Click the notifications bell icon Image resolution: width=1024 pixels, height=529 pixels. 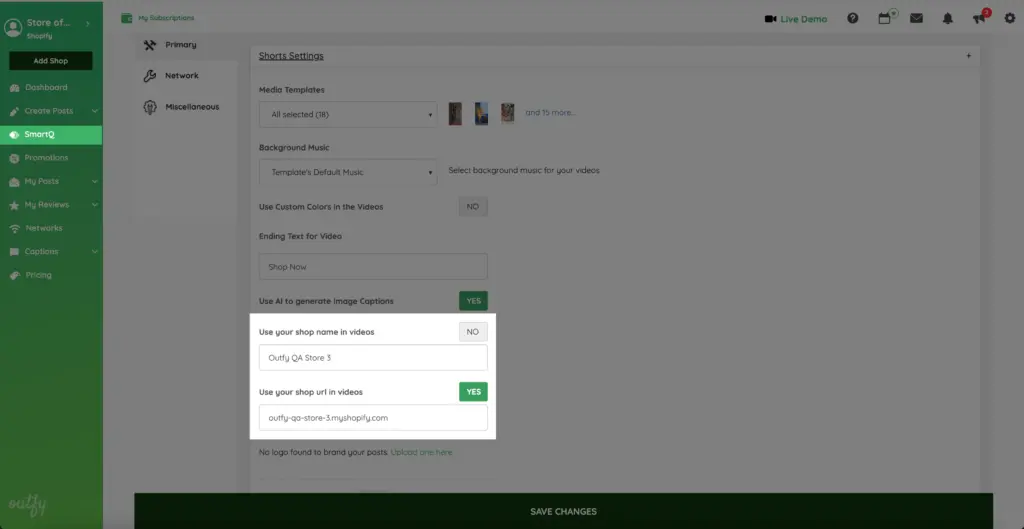coord(948,18)
